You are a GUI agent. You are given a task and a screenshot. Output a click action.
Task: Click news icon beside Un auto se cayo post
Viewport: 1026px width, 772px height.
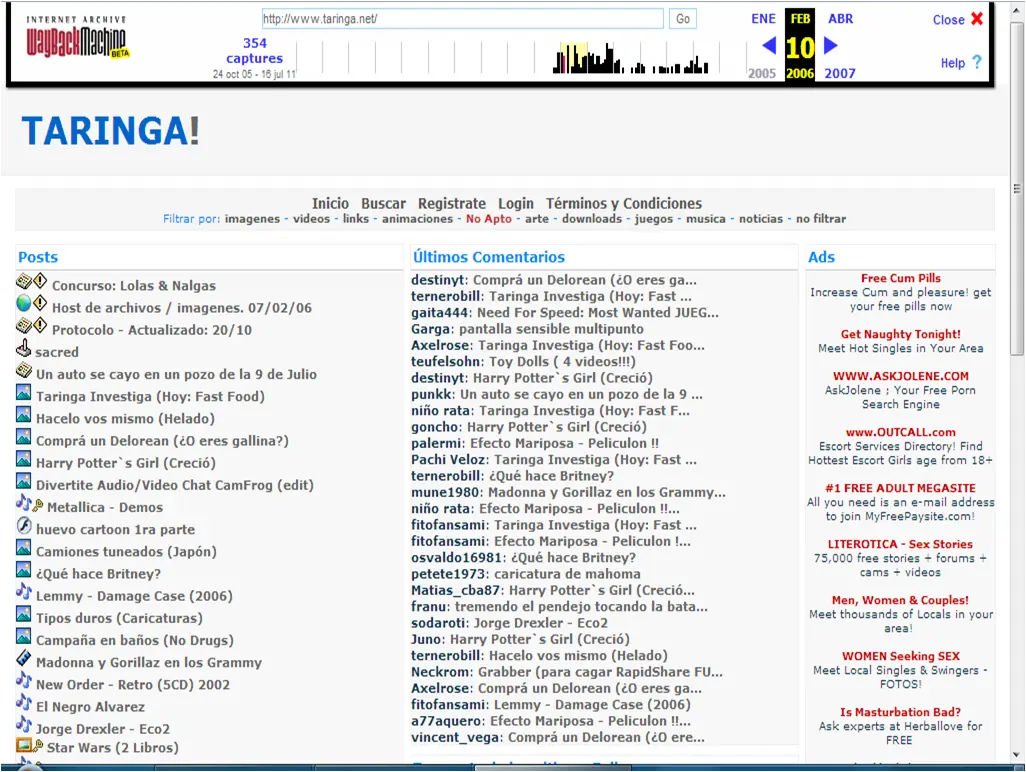point(24,370)
